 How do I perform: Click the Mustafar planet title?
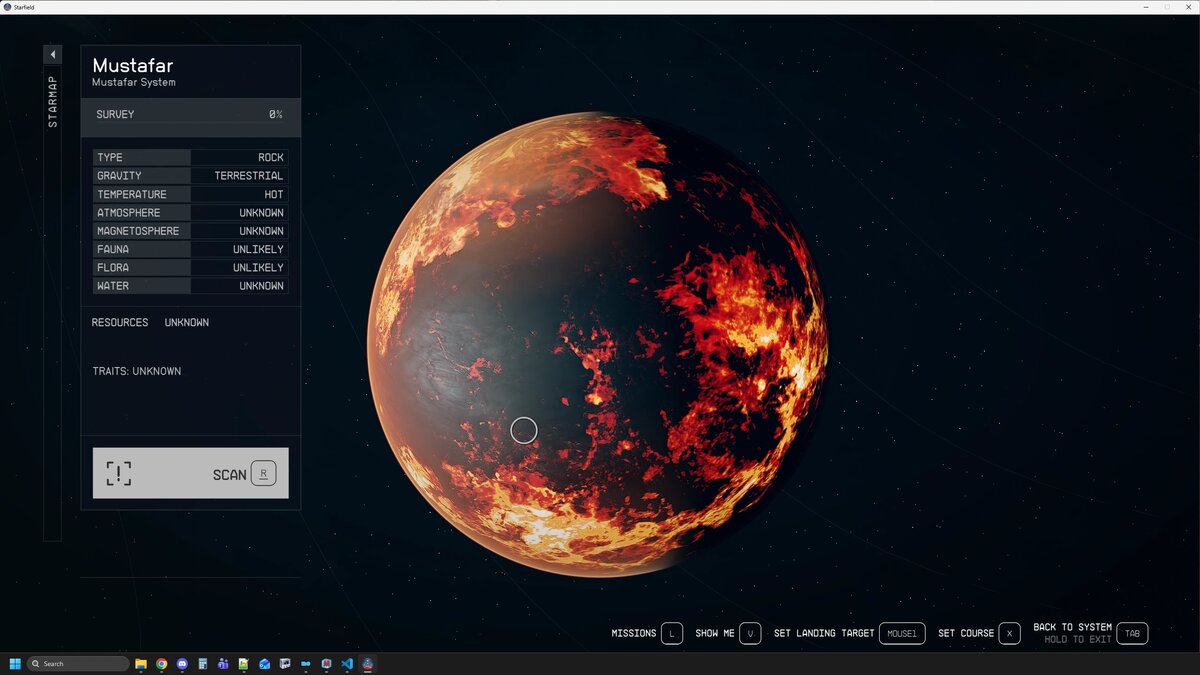(133, 66)
